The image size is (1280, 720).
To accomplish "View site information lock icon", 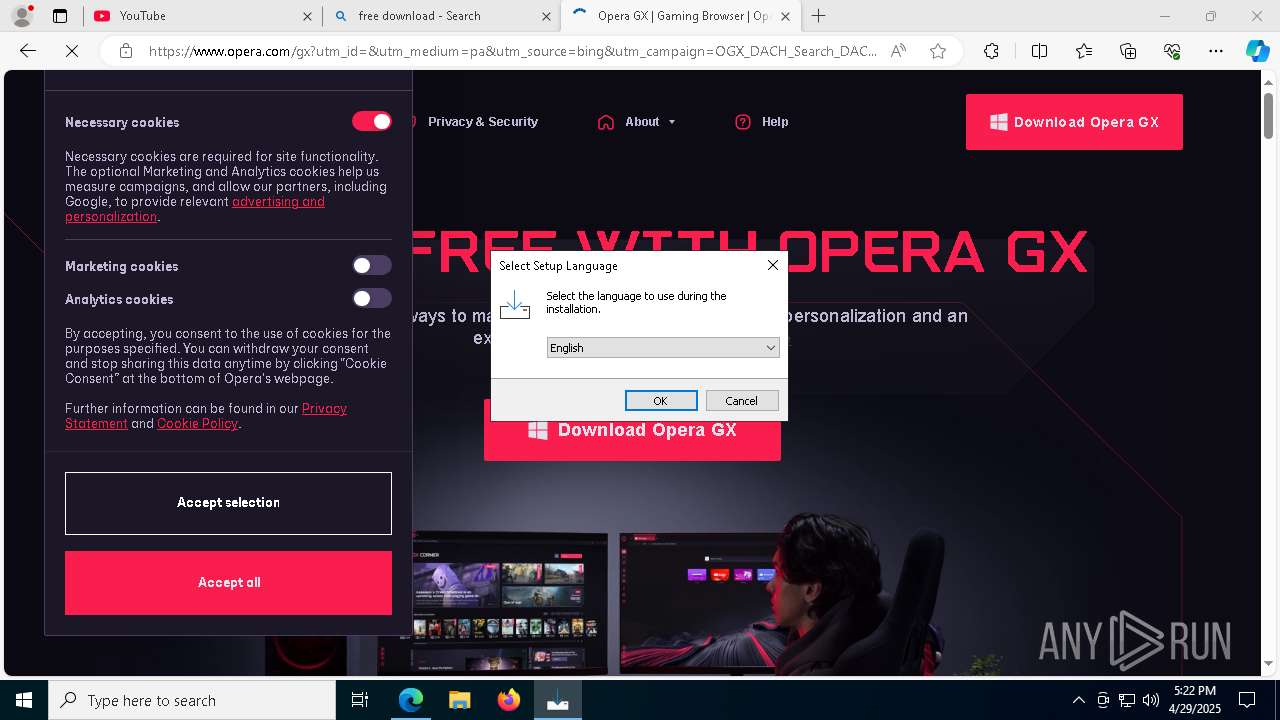I will click(126, 51).
